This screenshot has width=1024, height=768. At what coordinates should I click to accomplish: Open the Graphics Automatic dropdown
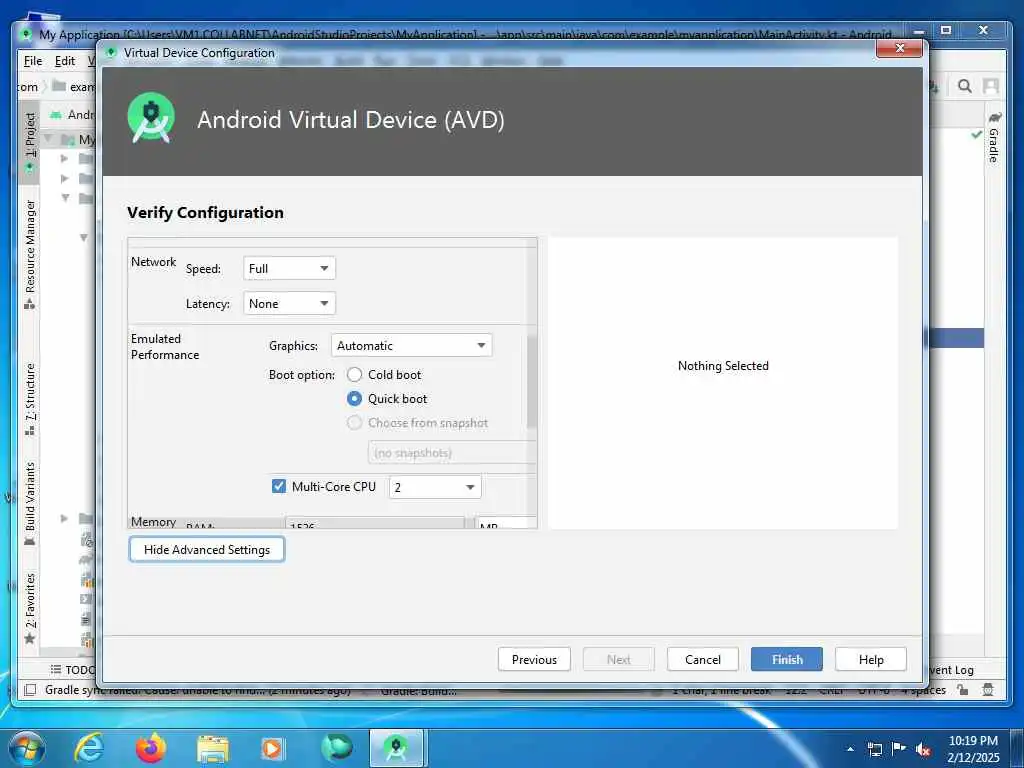click(411, 345)
